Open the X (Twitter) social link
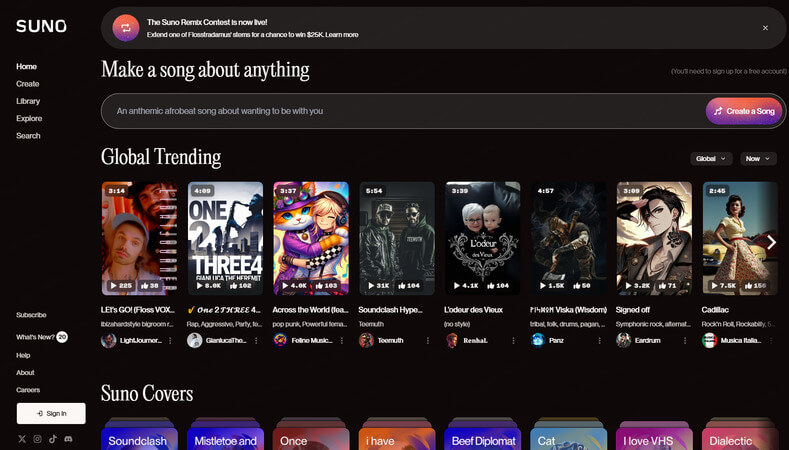This screenshot has width=789, height=450. click(22, 439)
